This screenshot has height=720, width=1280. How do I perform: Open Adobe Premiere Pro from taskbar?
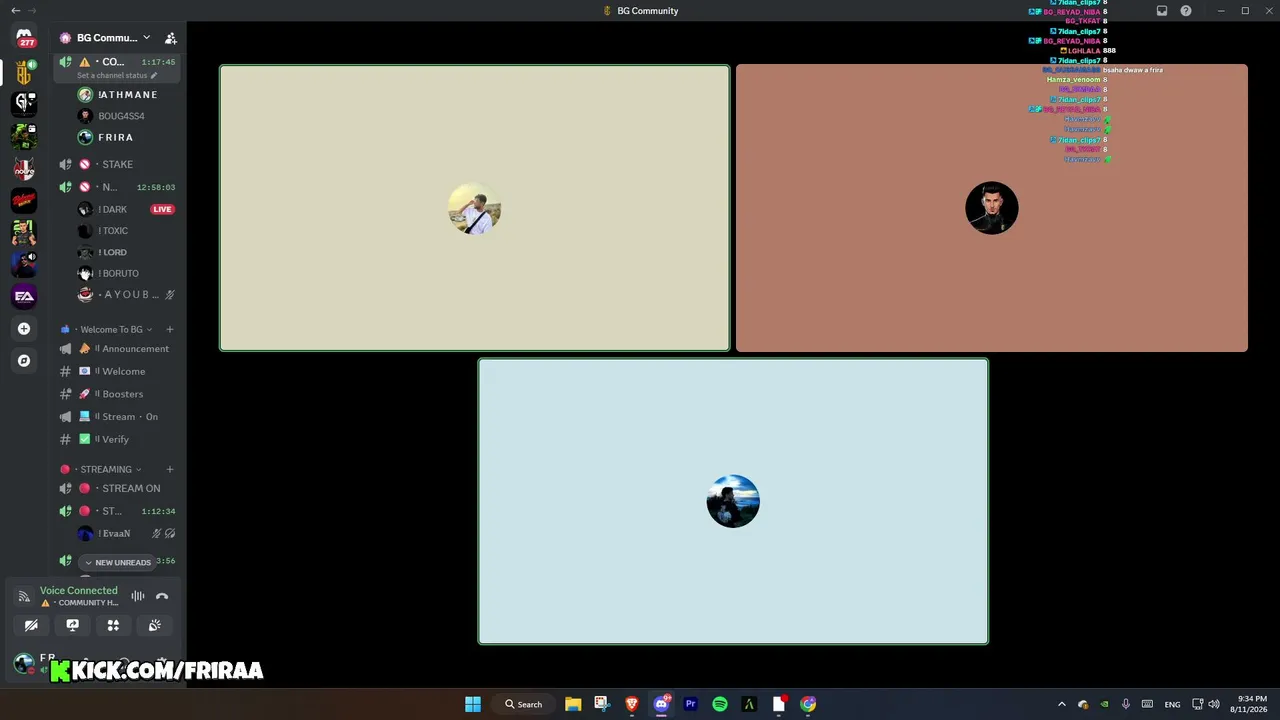(690, 704)
